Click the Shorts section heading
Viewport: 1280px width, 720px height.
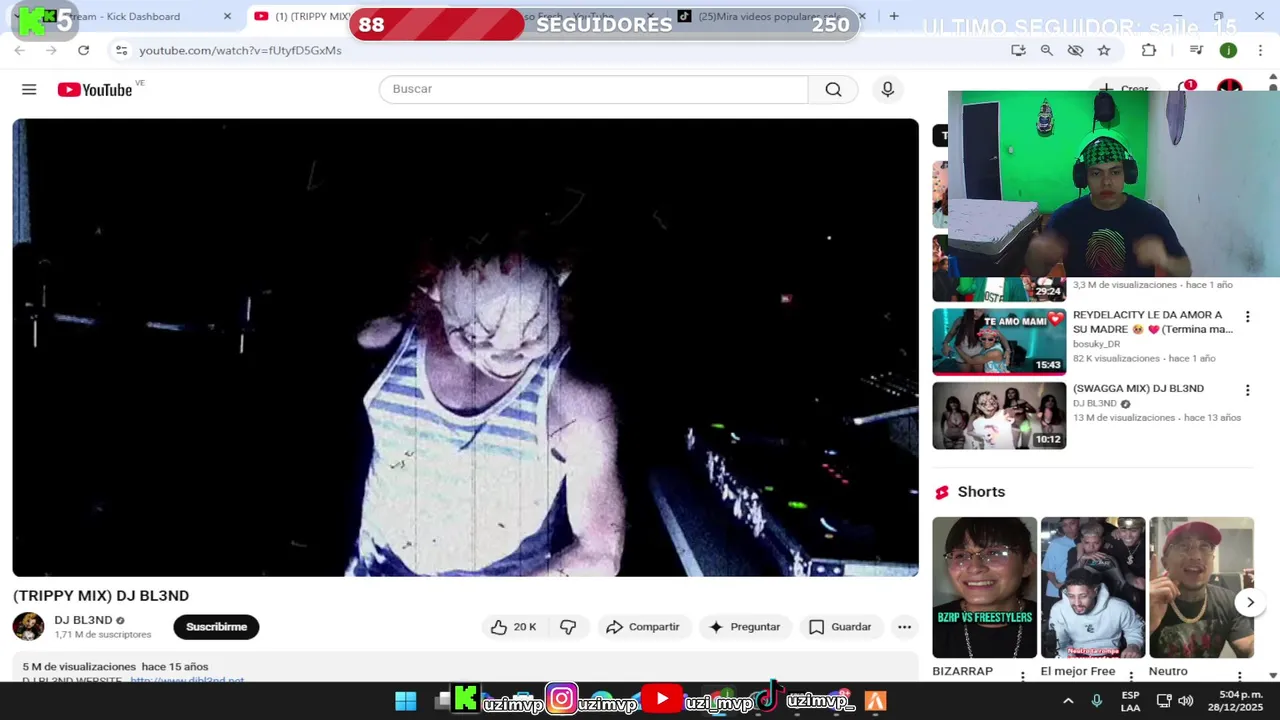tap(981, 492)
